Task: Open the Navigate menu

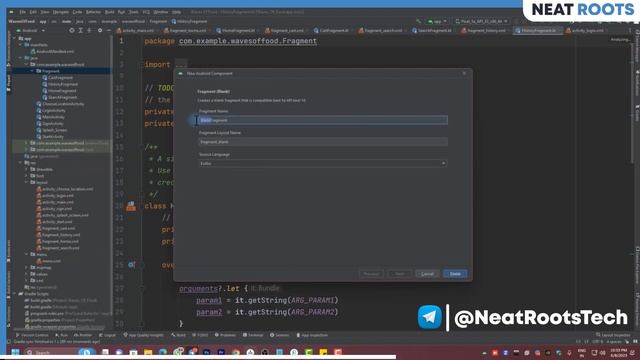Action: (x=60, y=12)
